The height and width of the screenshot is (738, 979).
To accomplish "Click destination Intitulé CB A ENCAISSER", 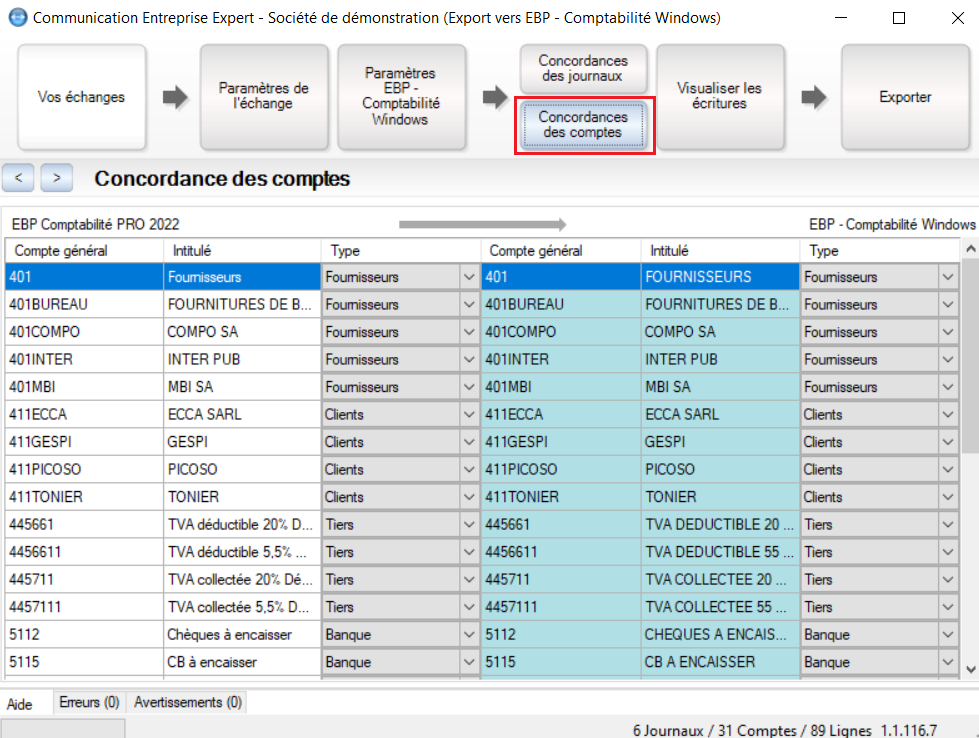I will [721, 662].
